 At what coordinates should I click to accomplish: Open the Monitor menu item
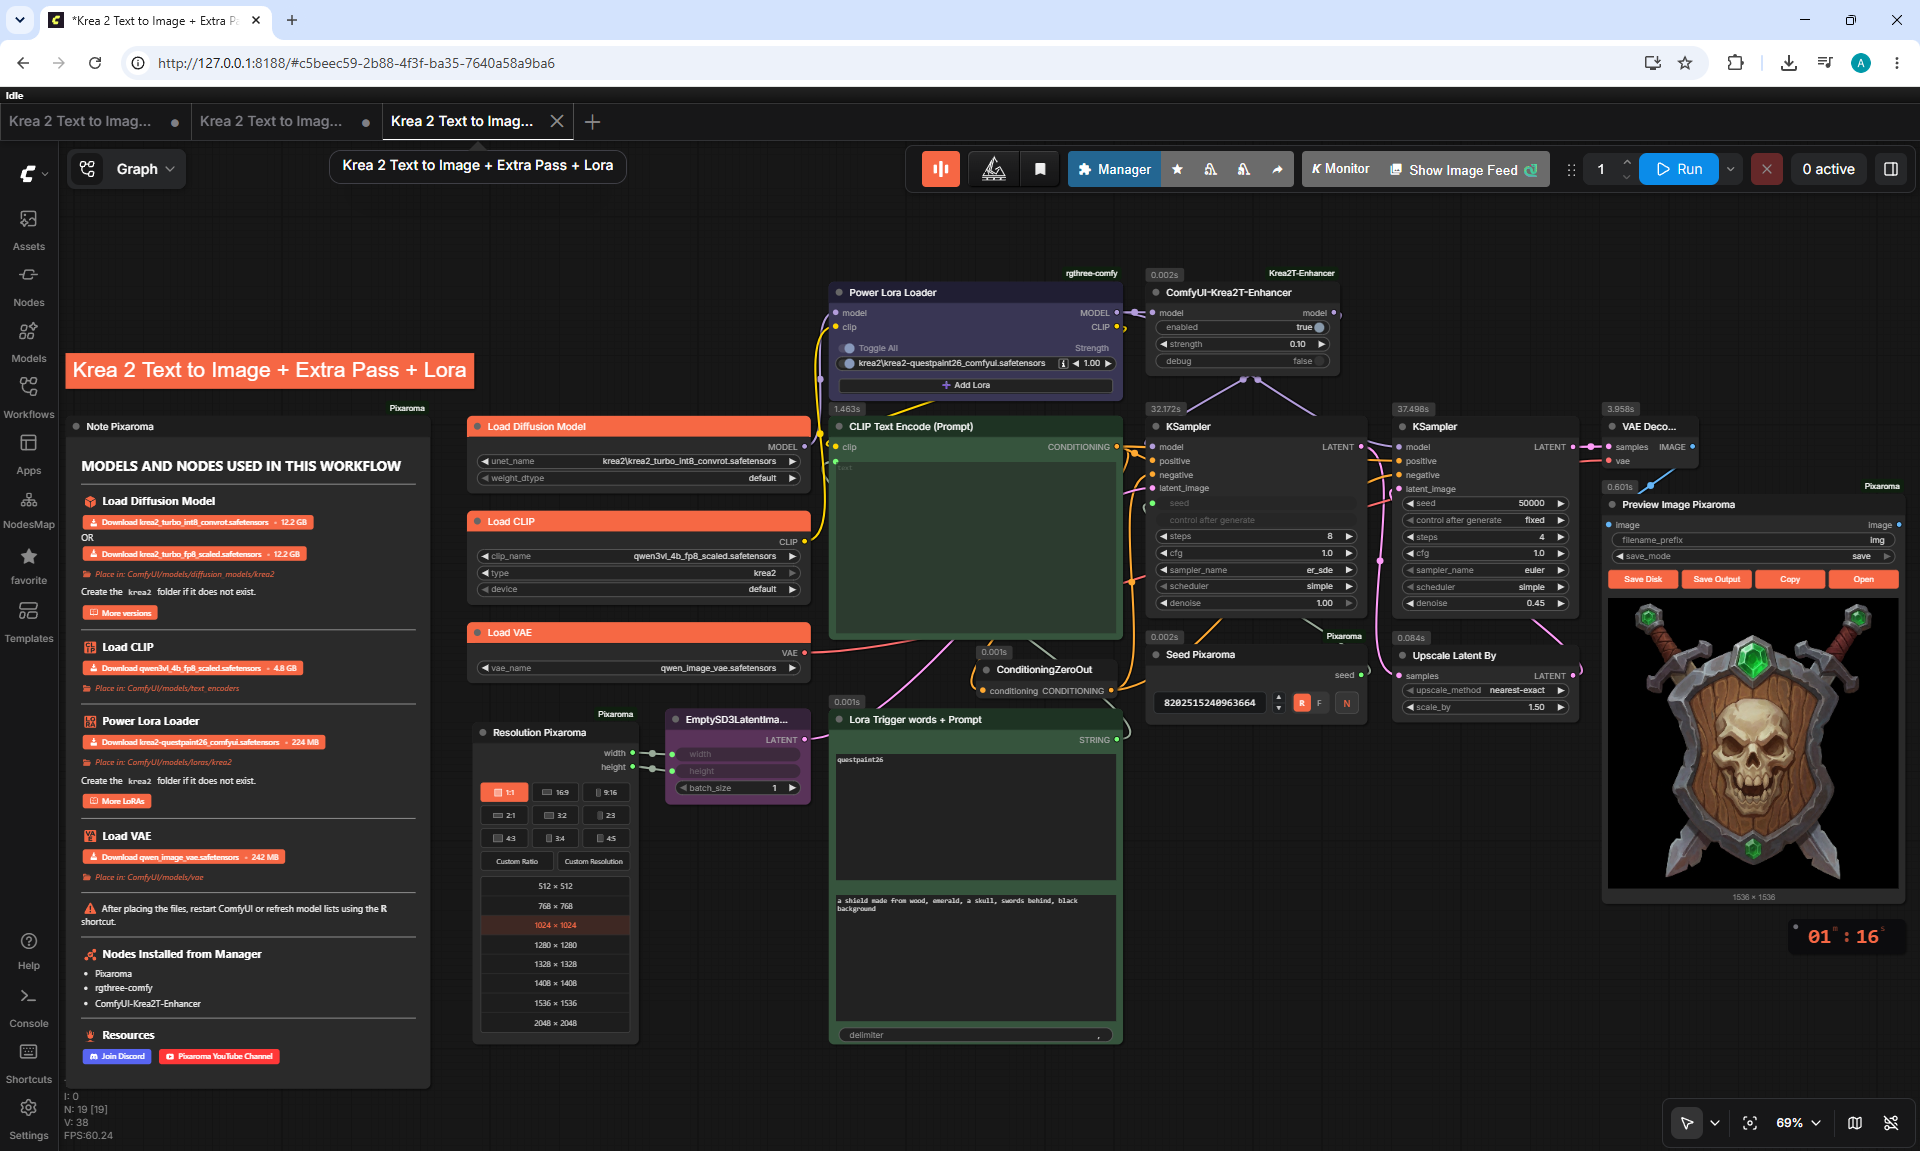click(1340, 169)
